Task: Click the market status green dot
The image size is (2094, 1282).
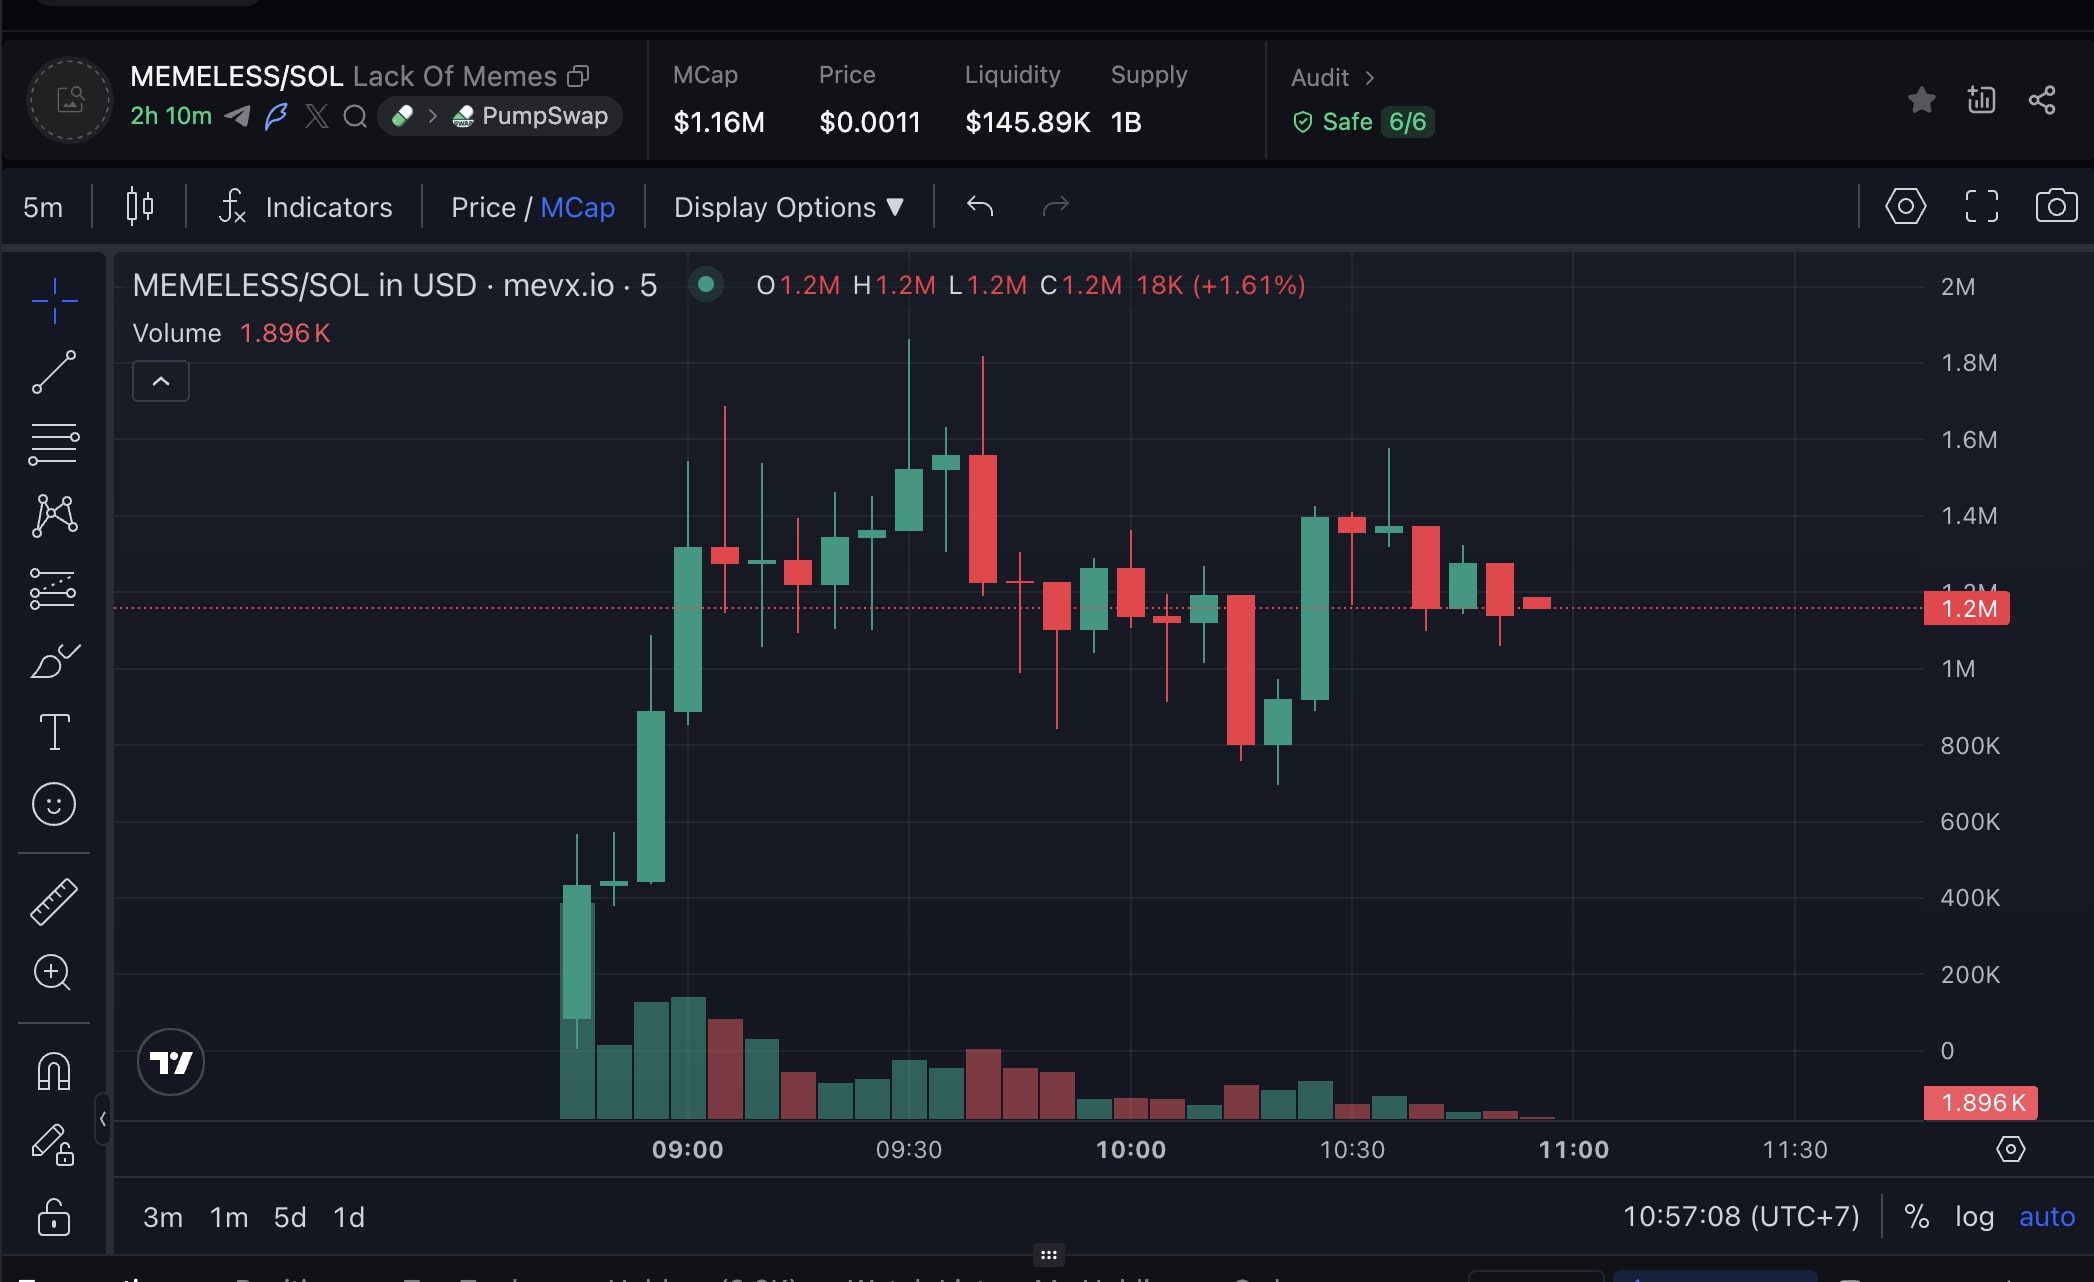Action: coord(706,285)
